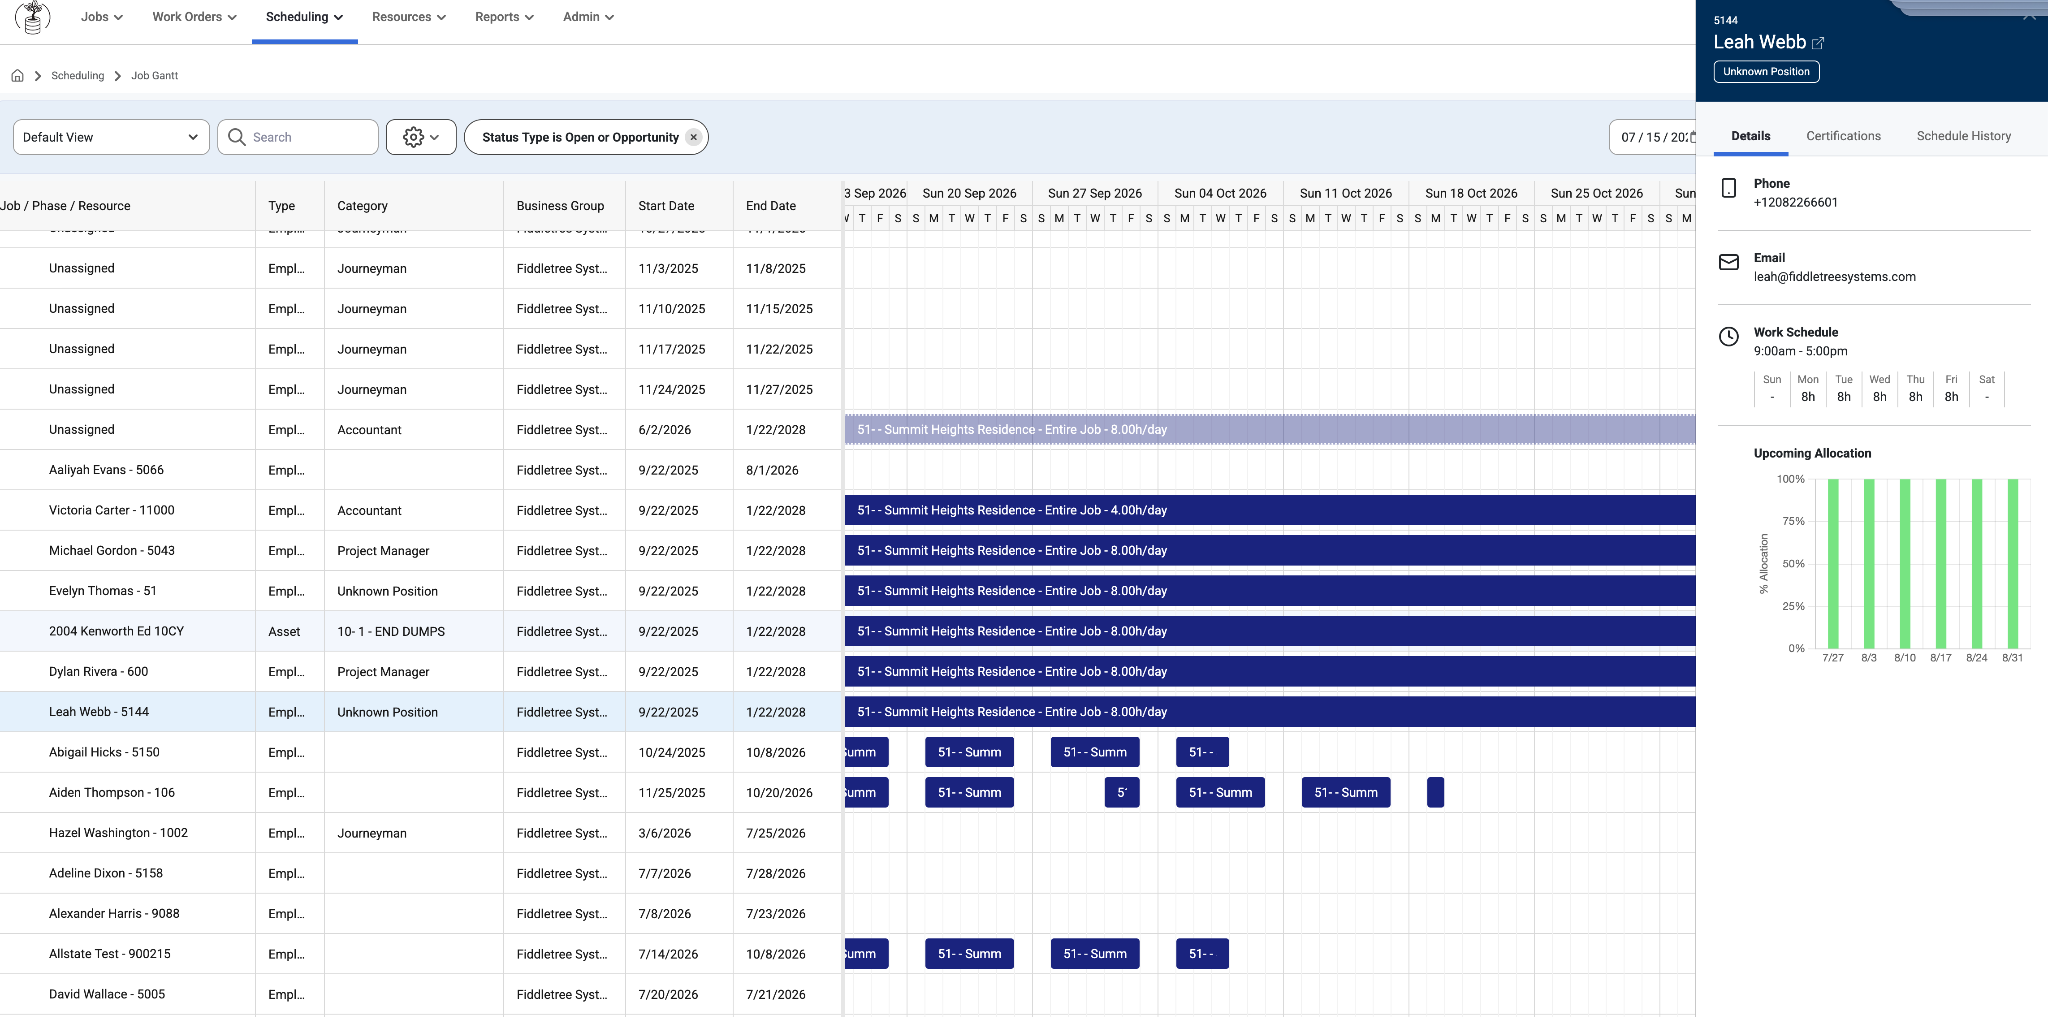
Task: Click the Sun 04 Oct 2026 week header
Action: pos(1220,194)
